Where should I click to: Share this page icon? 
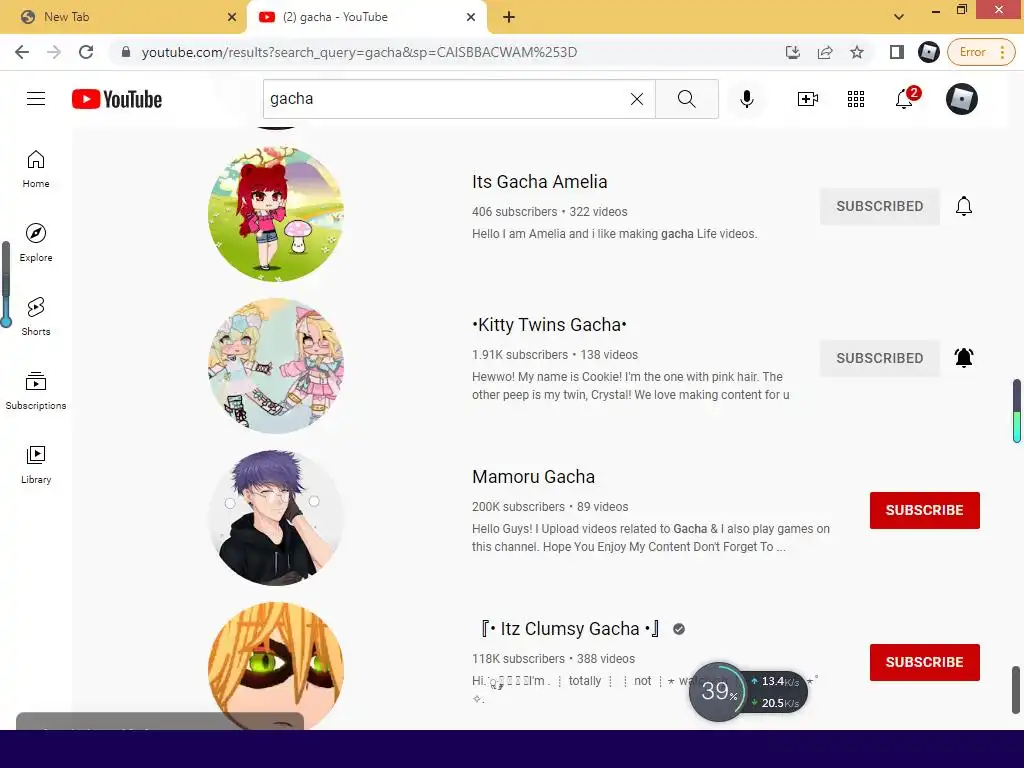point(825,52)
